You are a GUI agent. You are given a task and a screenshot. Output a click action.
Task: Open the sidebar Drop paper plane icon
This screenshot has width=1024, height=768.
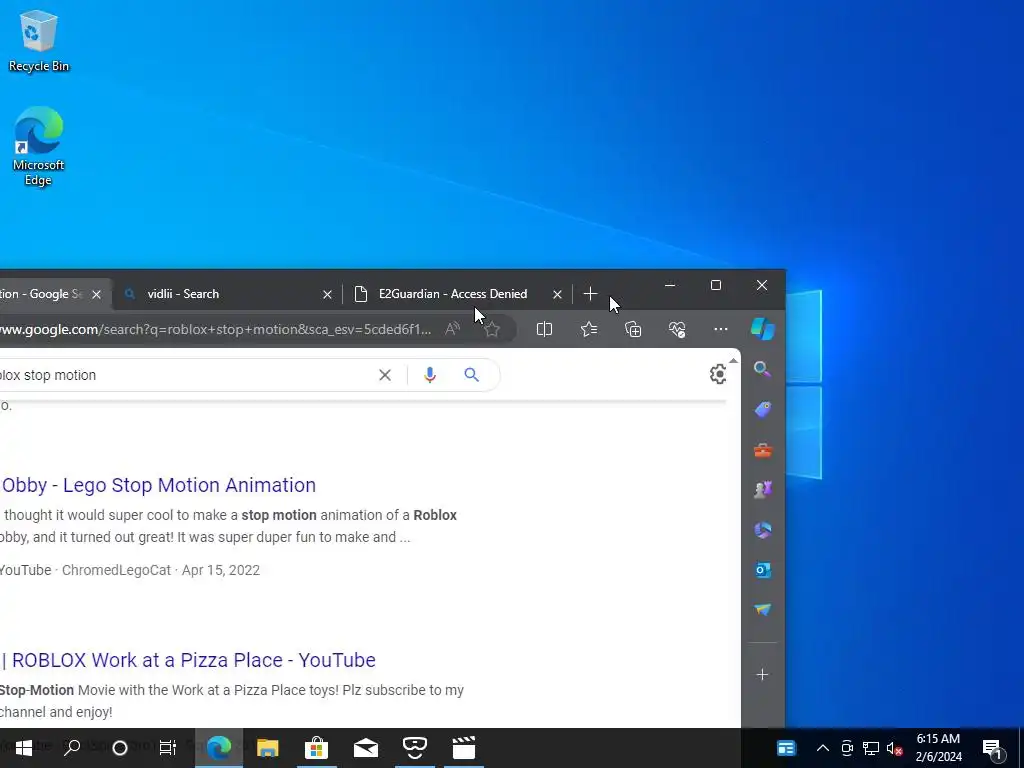click(x=762, y=609)
